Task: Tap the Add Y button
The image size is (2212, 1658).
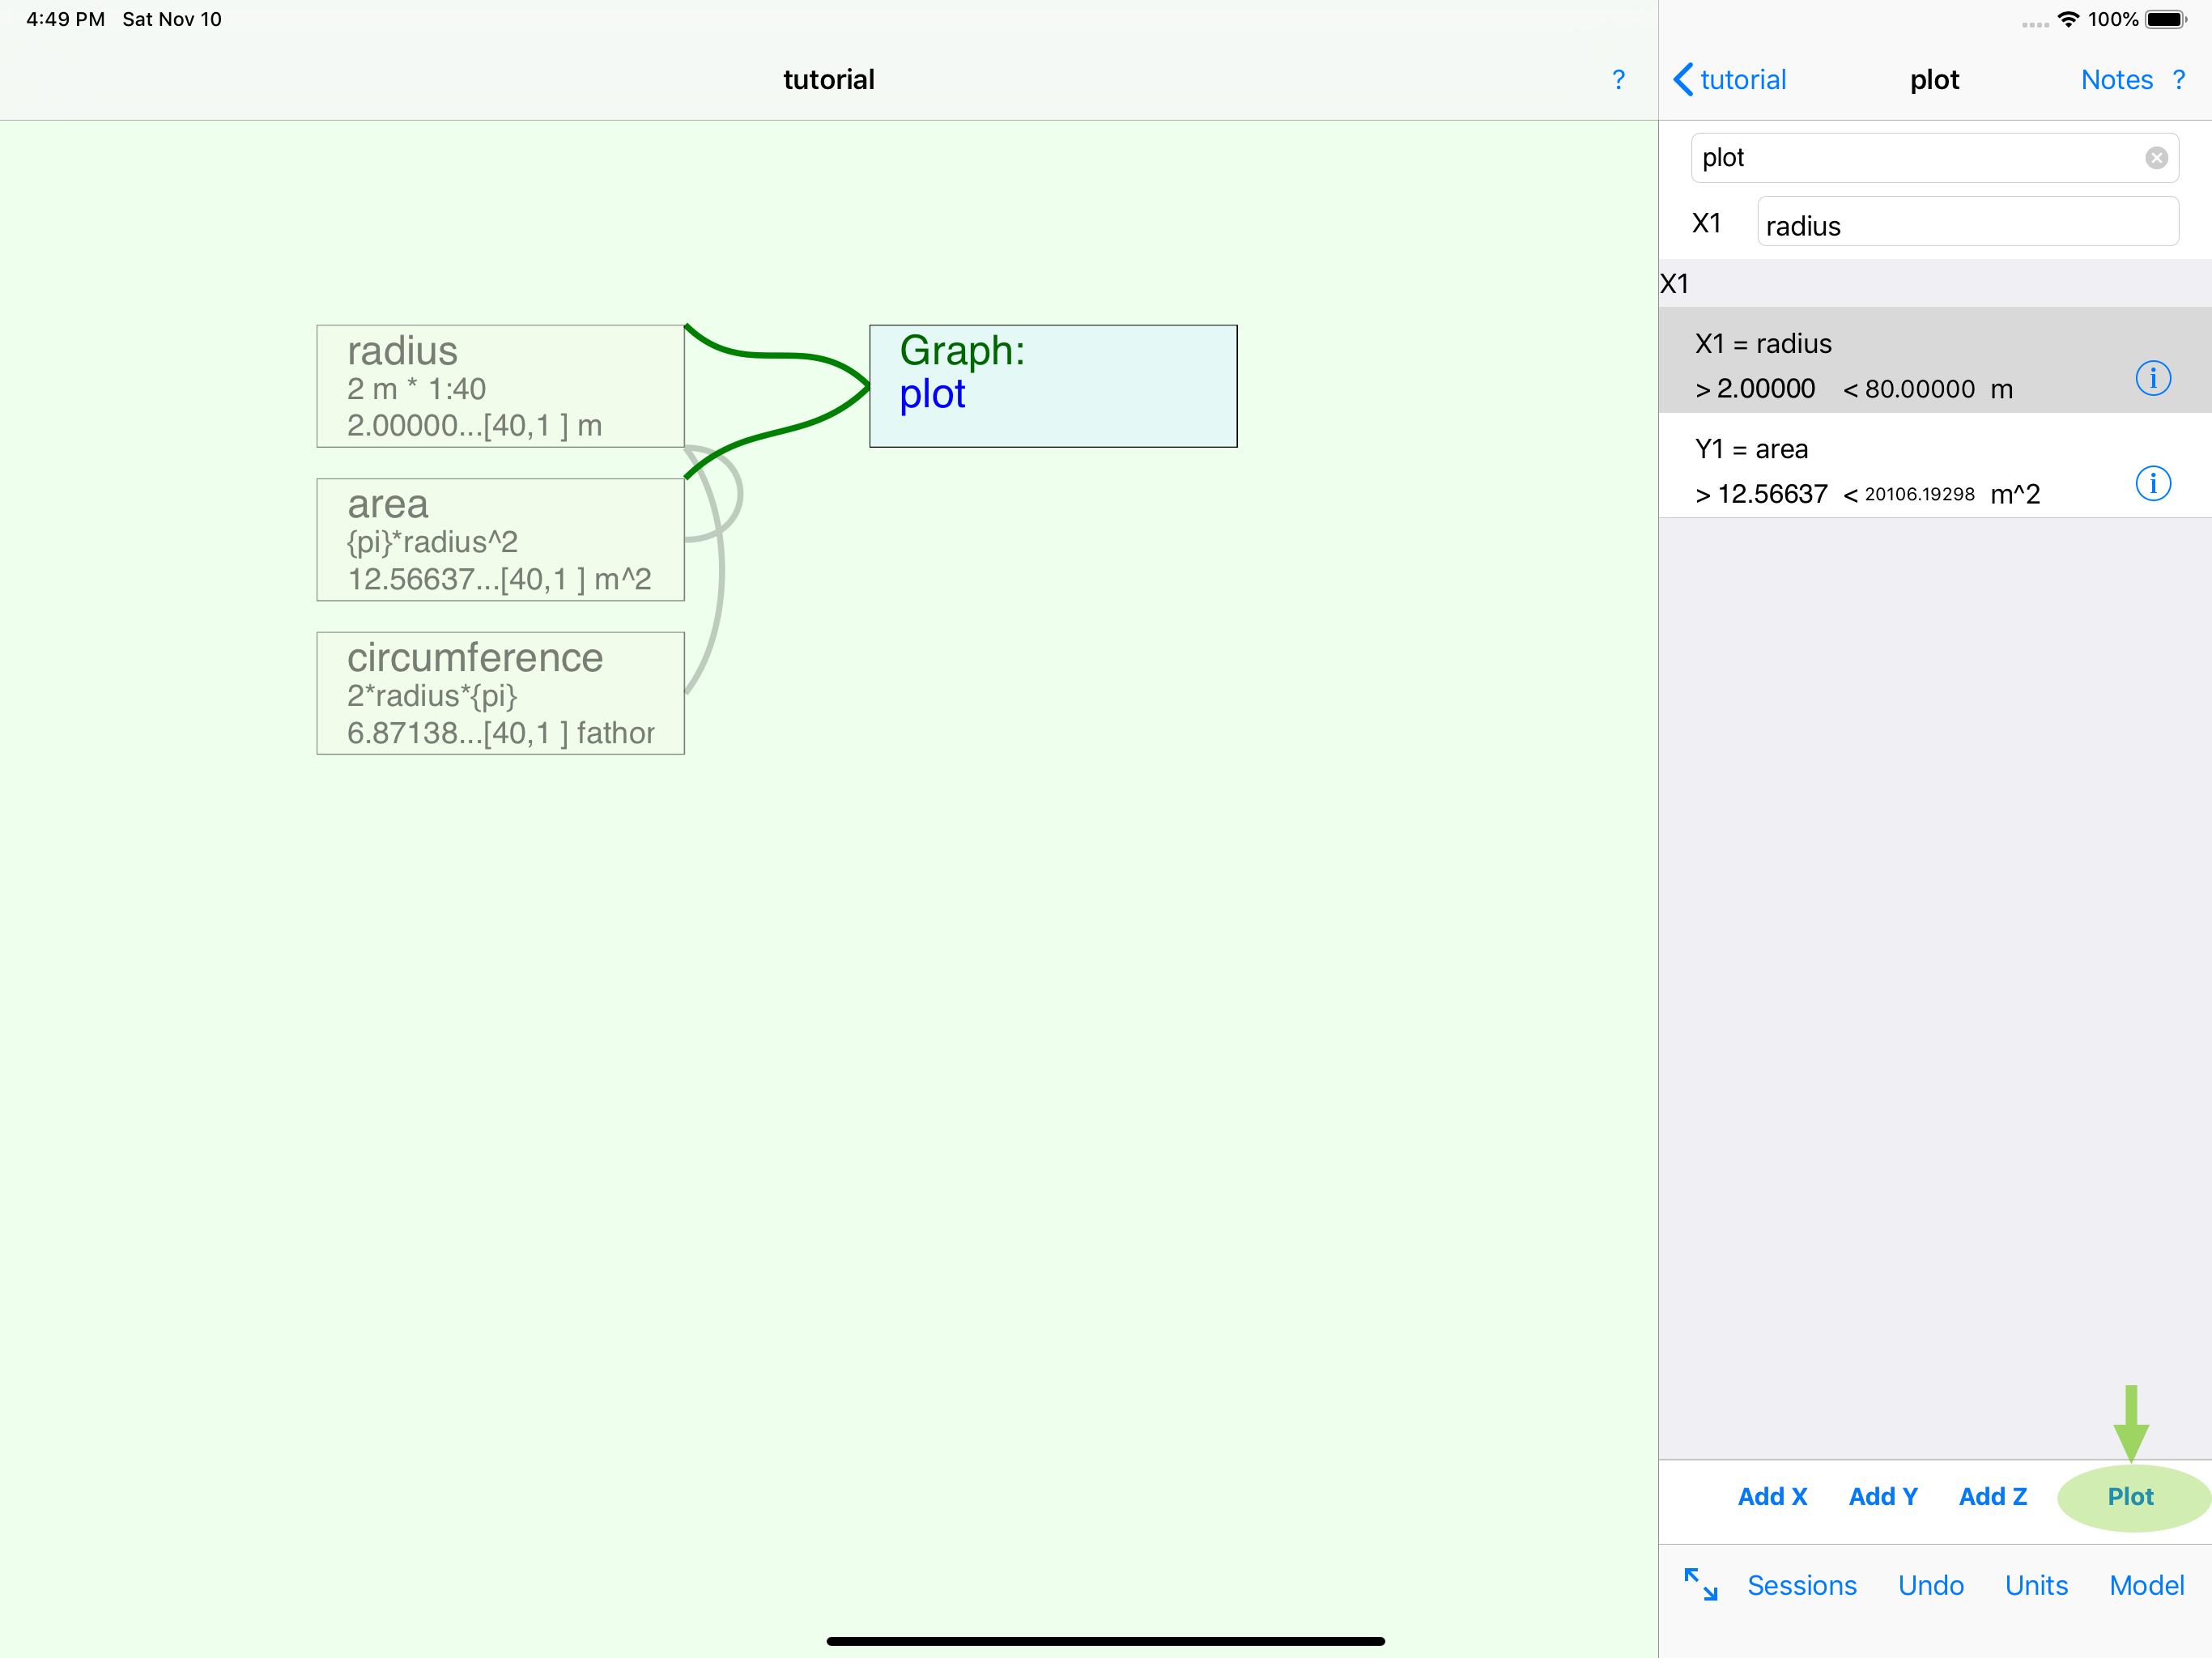Action: (1883, 1497)
